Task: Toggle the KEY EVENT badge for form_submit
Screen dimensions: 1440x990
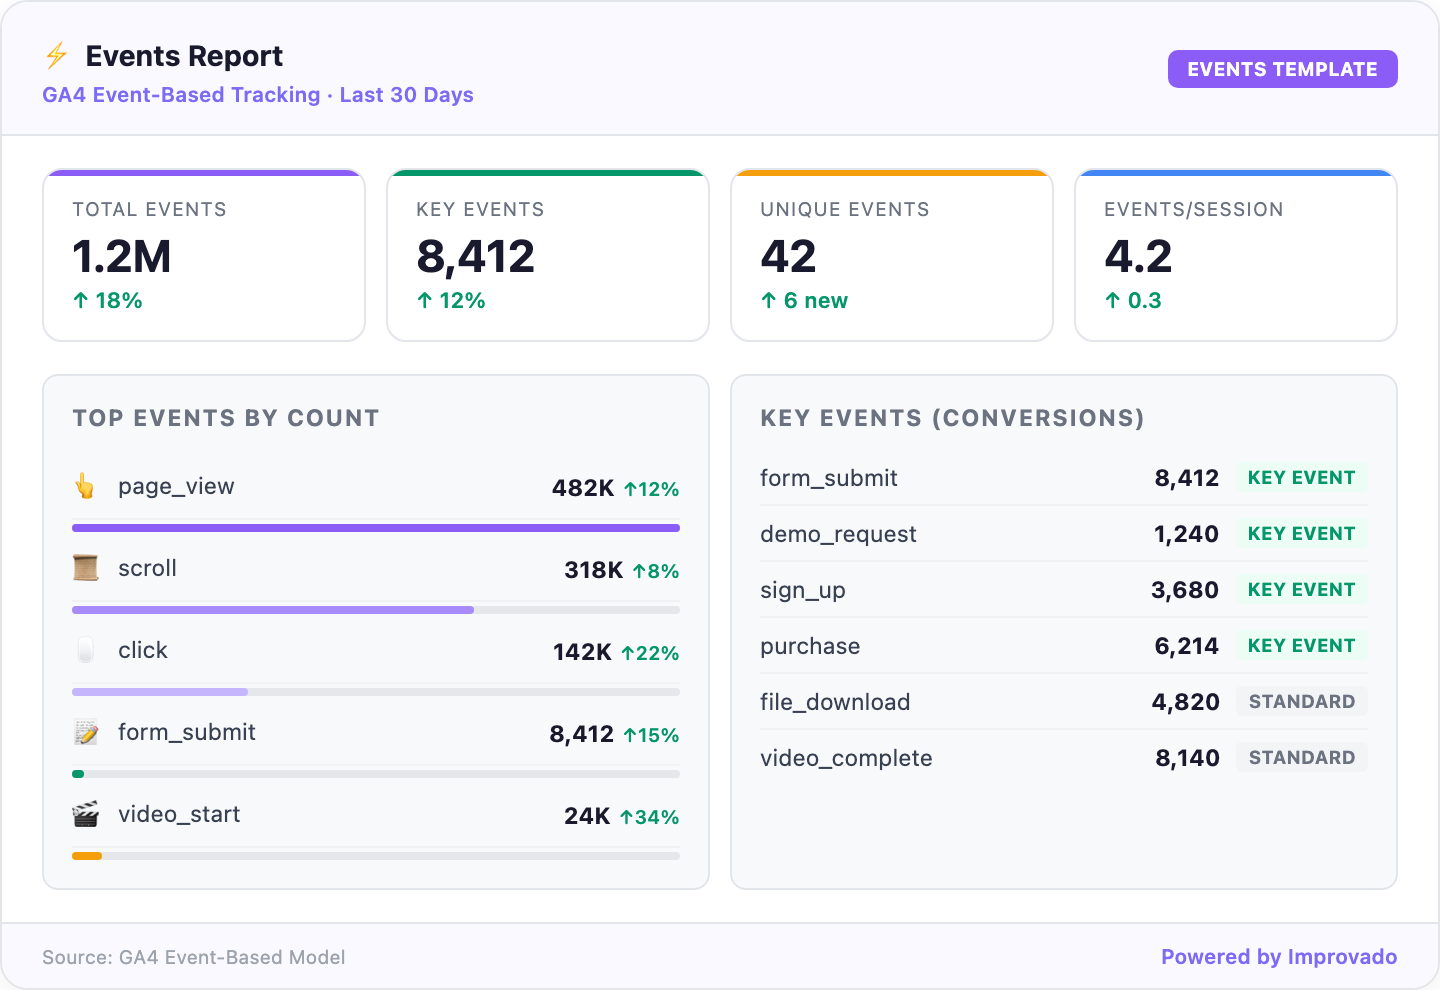Action: click(x=1302, y=478)
